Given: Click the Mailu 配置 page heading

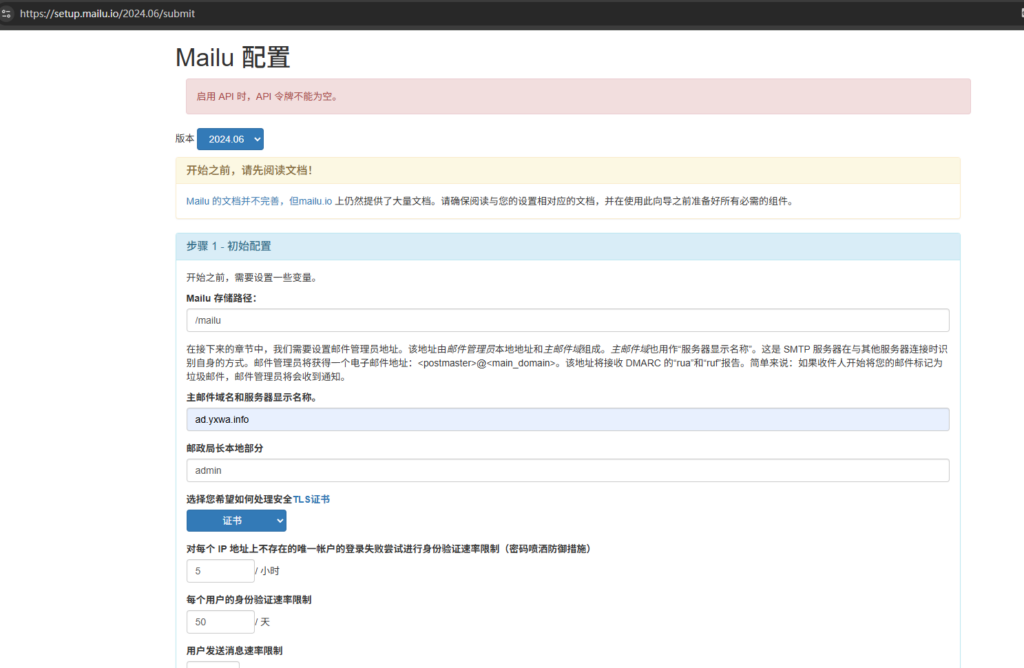Looking at the screenshot, I should (x=232, y=57).
